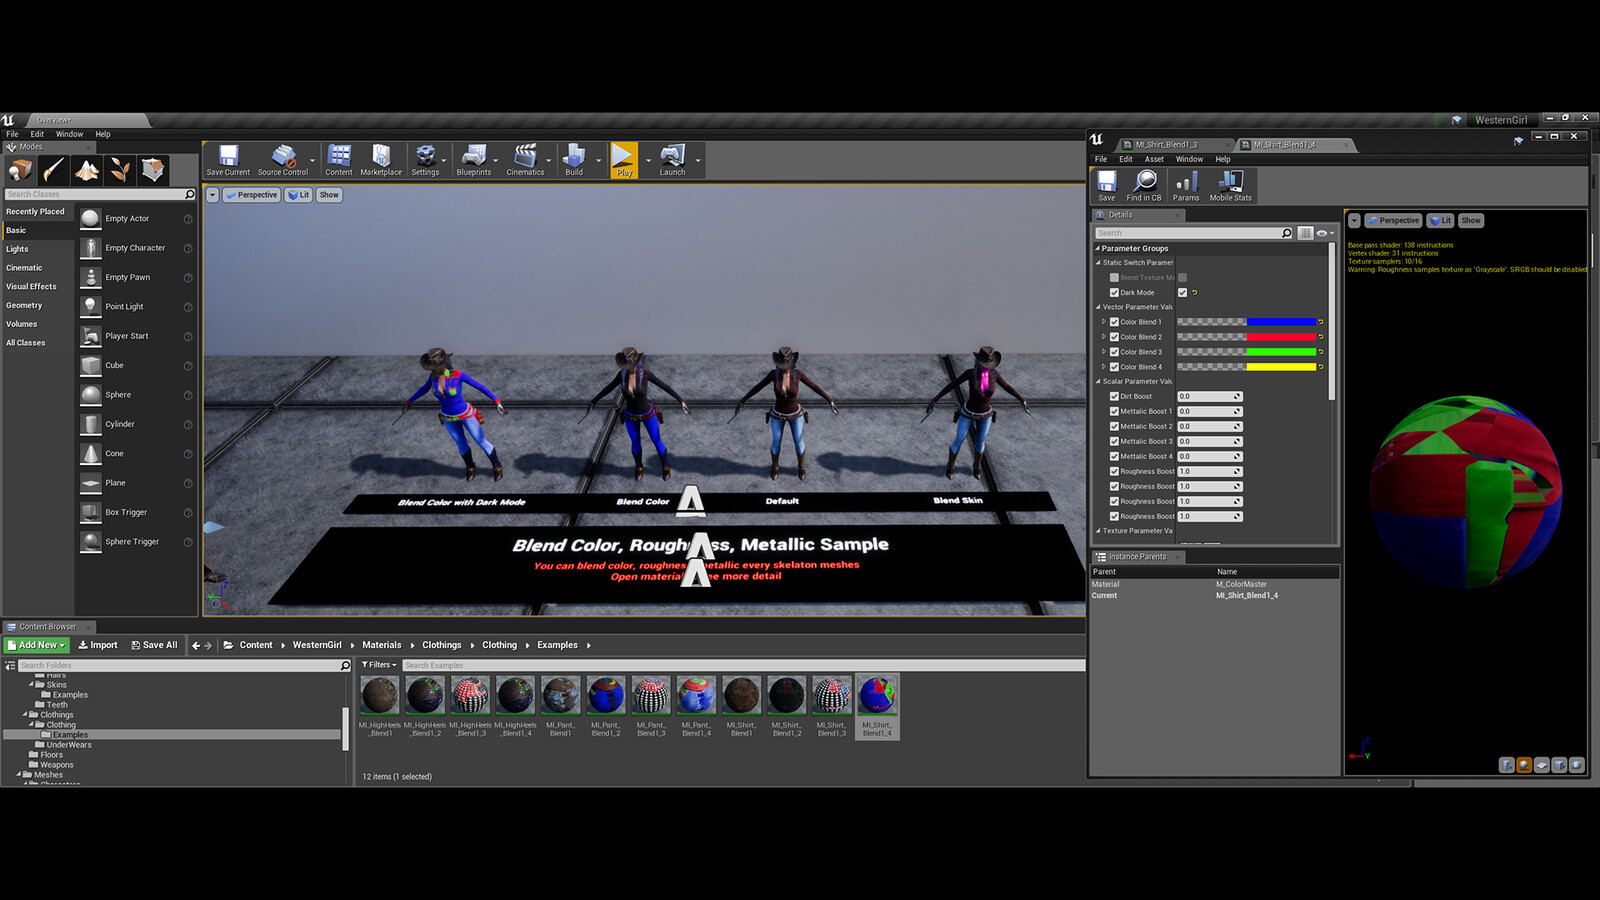Expand the Color Blend 1 parameter

tap(1104, 322)
